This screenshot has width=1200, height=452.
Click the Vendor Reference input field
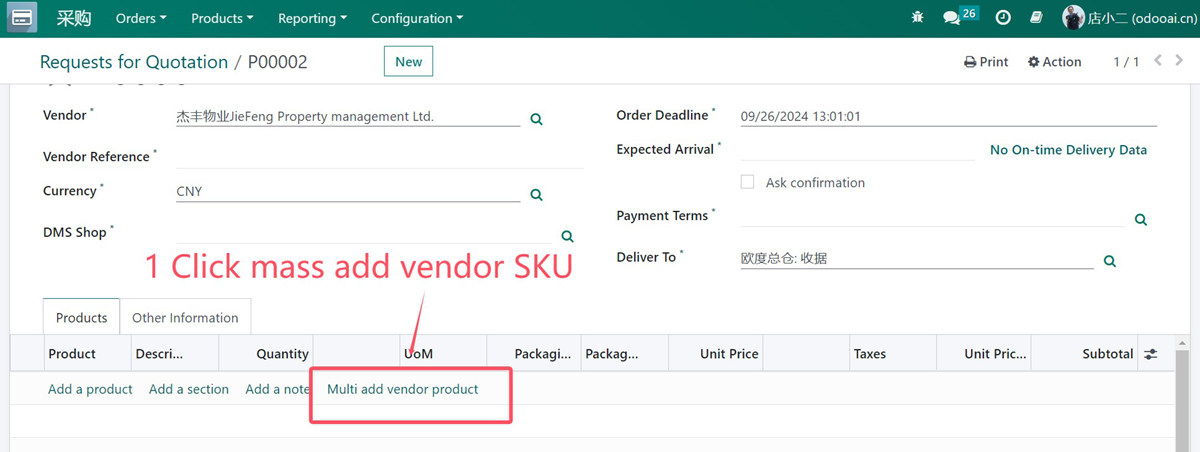(x=379, y=157)
